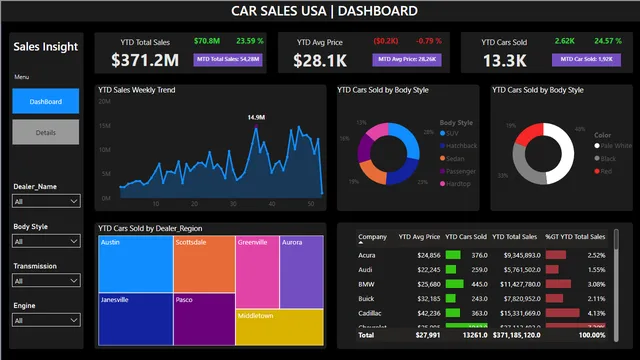The image size is (640, 360).
Task: Select the Austin region tile
Action: tap(136, 264)
